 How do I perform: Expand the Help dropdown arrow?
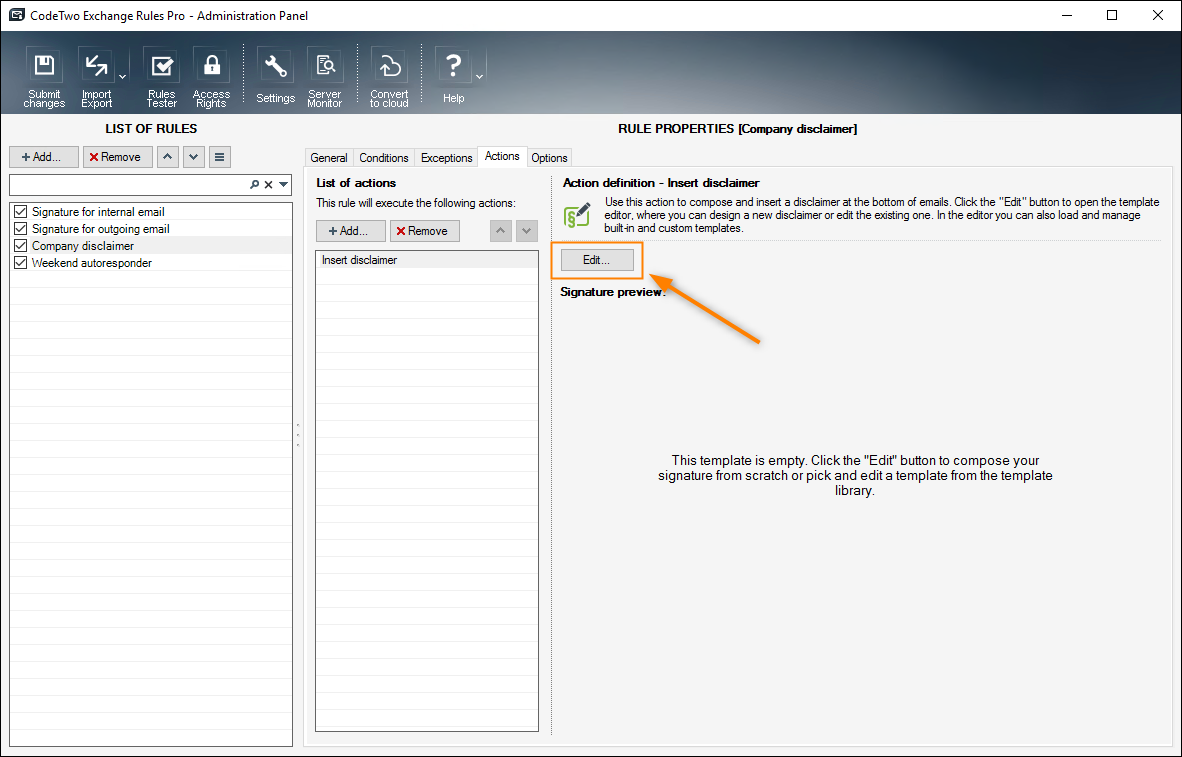tap(479, 77)
